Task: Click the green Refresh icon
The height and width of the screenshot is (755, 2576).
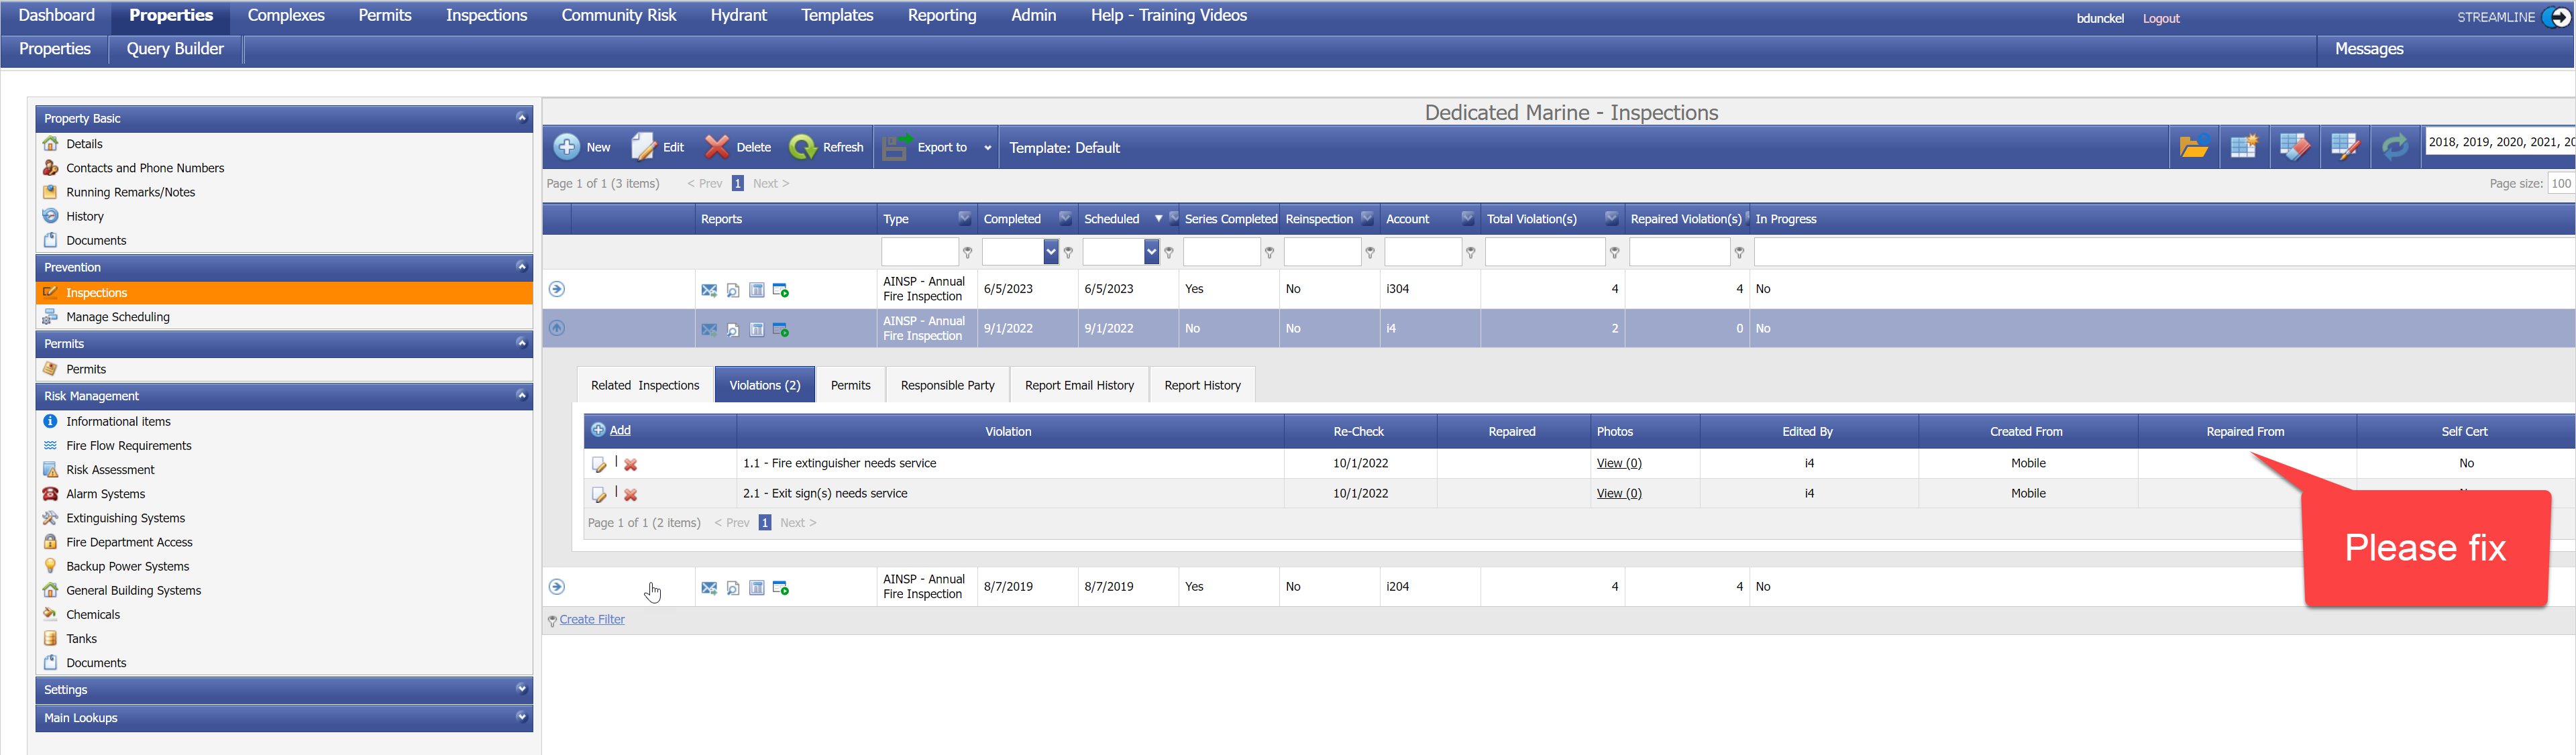Action: pos(802,147)
